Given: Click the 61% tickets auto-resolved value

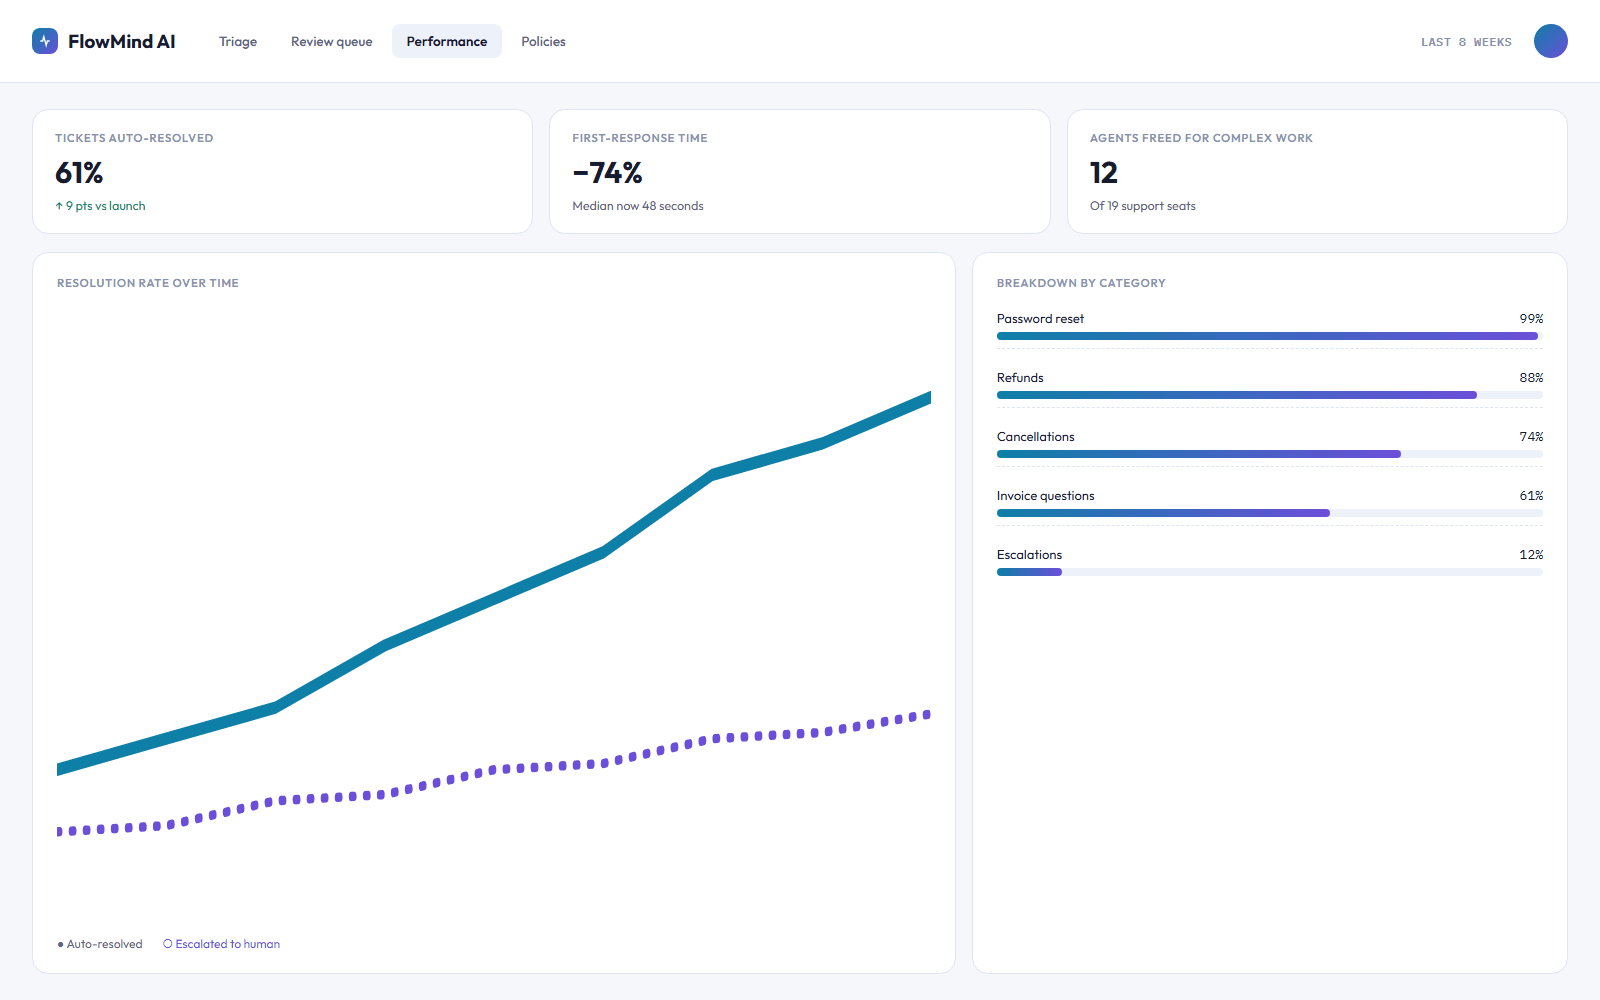Looking at the screenshot, I should pyautogui.click(x=79, y=173).
